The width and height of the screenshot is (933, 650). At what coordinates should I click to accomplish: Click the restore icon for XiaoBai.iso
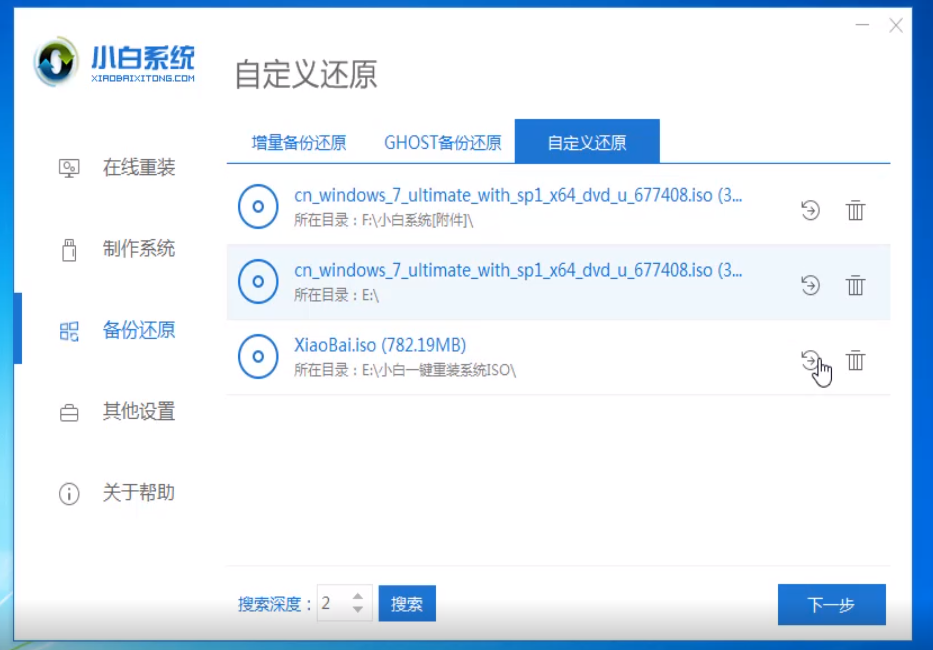tap(810, 361)
